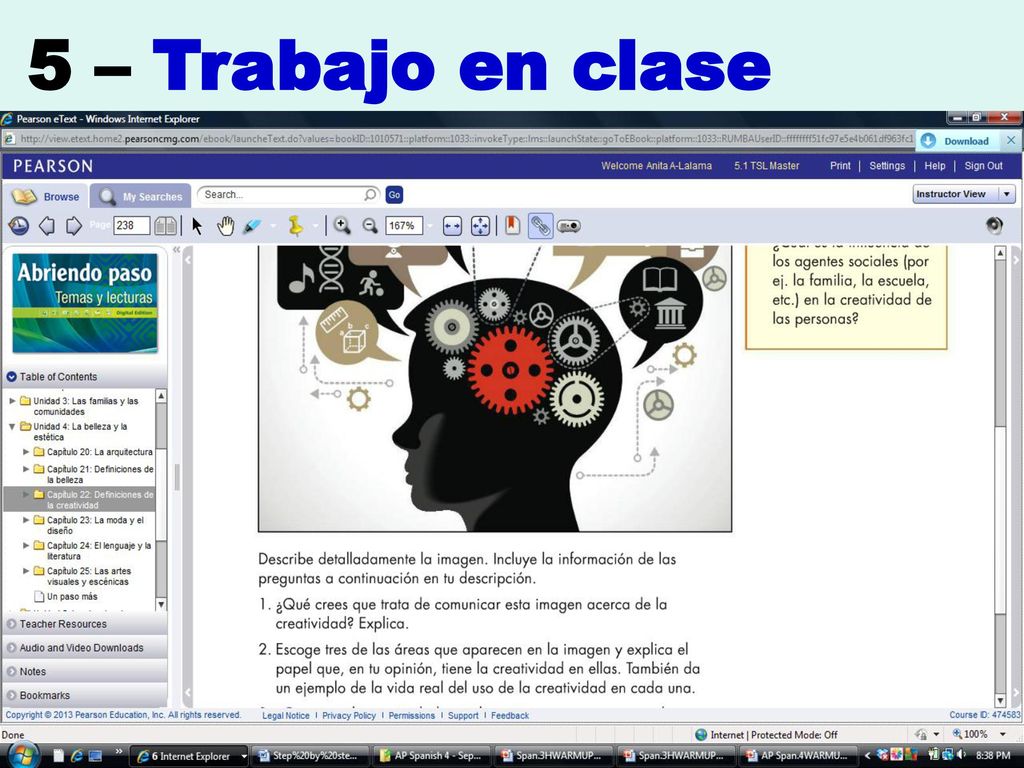The height and width of the screenshot is (768, 1024).
Task: Click Download in the IE bar
Action: pyautogui.click(x=957, y=141)
